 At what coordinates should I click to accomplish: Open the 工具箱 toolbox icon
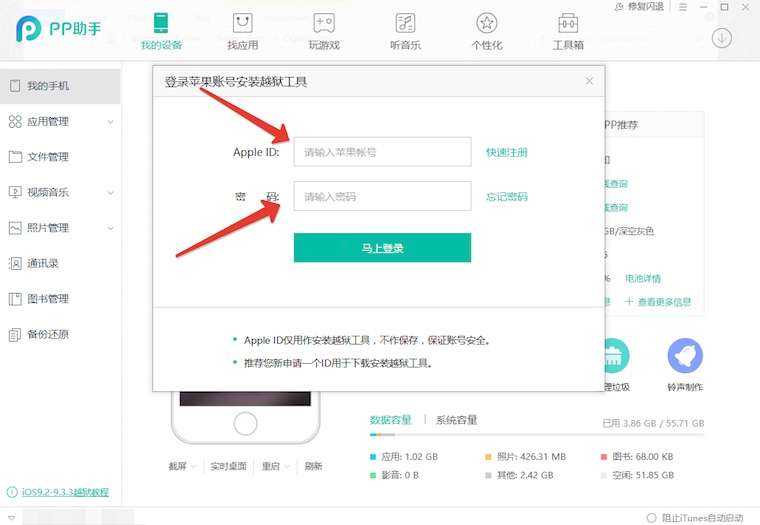[568, 23]
